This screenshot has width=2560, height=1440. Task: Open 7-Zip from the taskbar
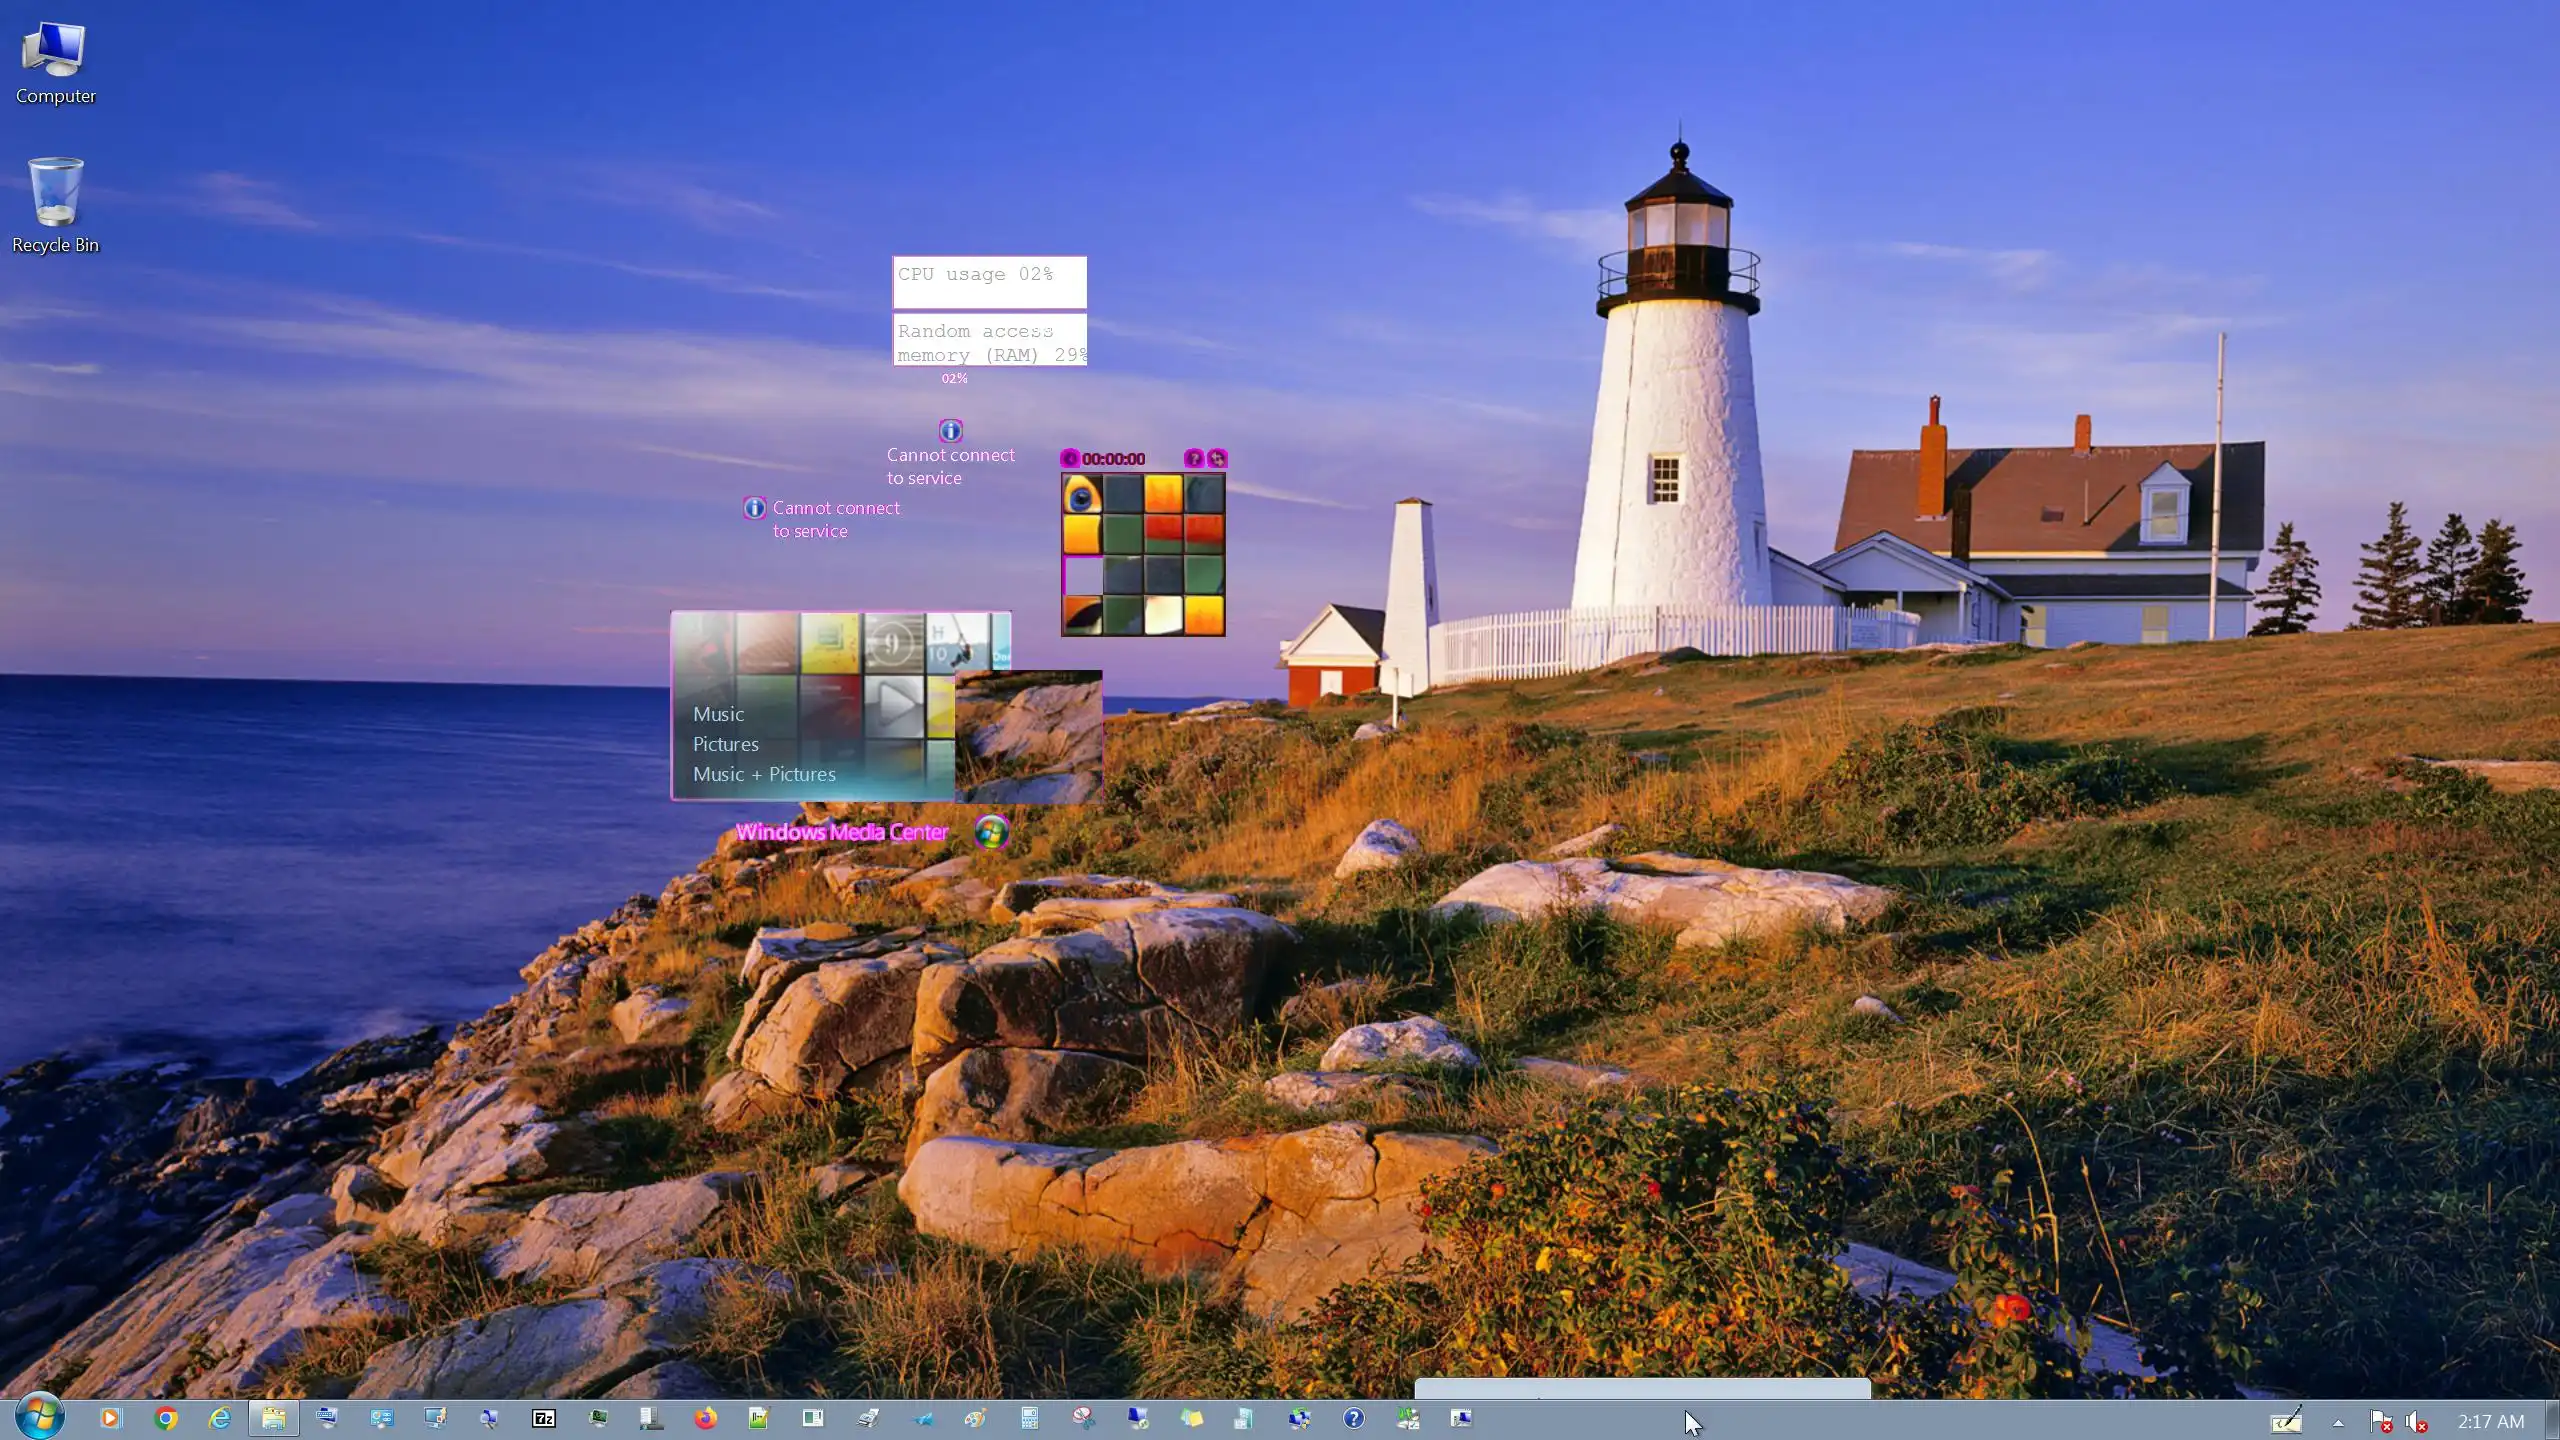543,1418
